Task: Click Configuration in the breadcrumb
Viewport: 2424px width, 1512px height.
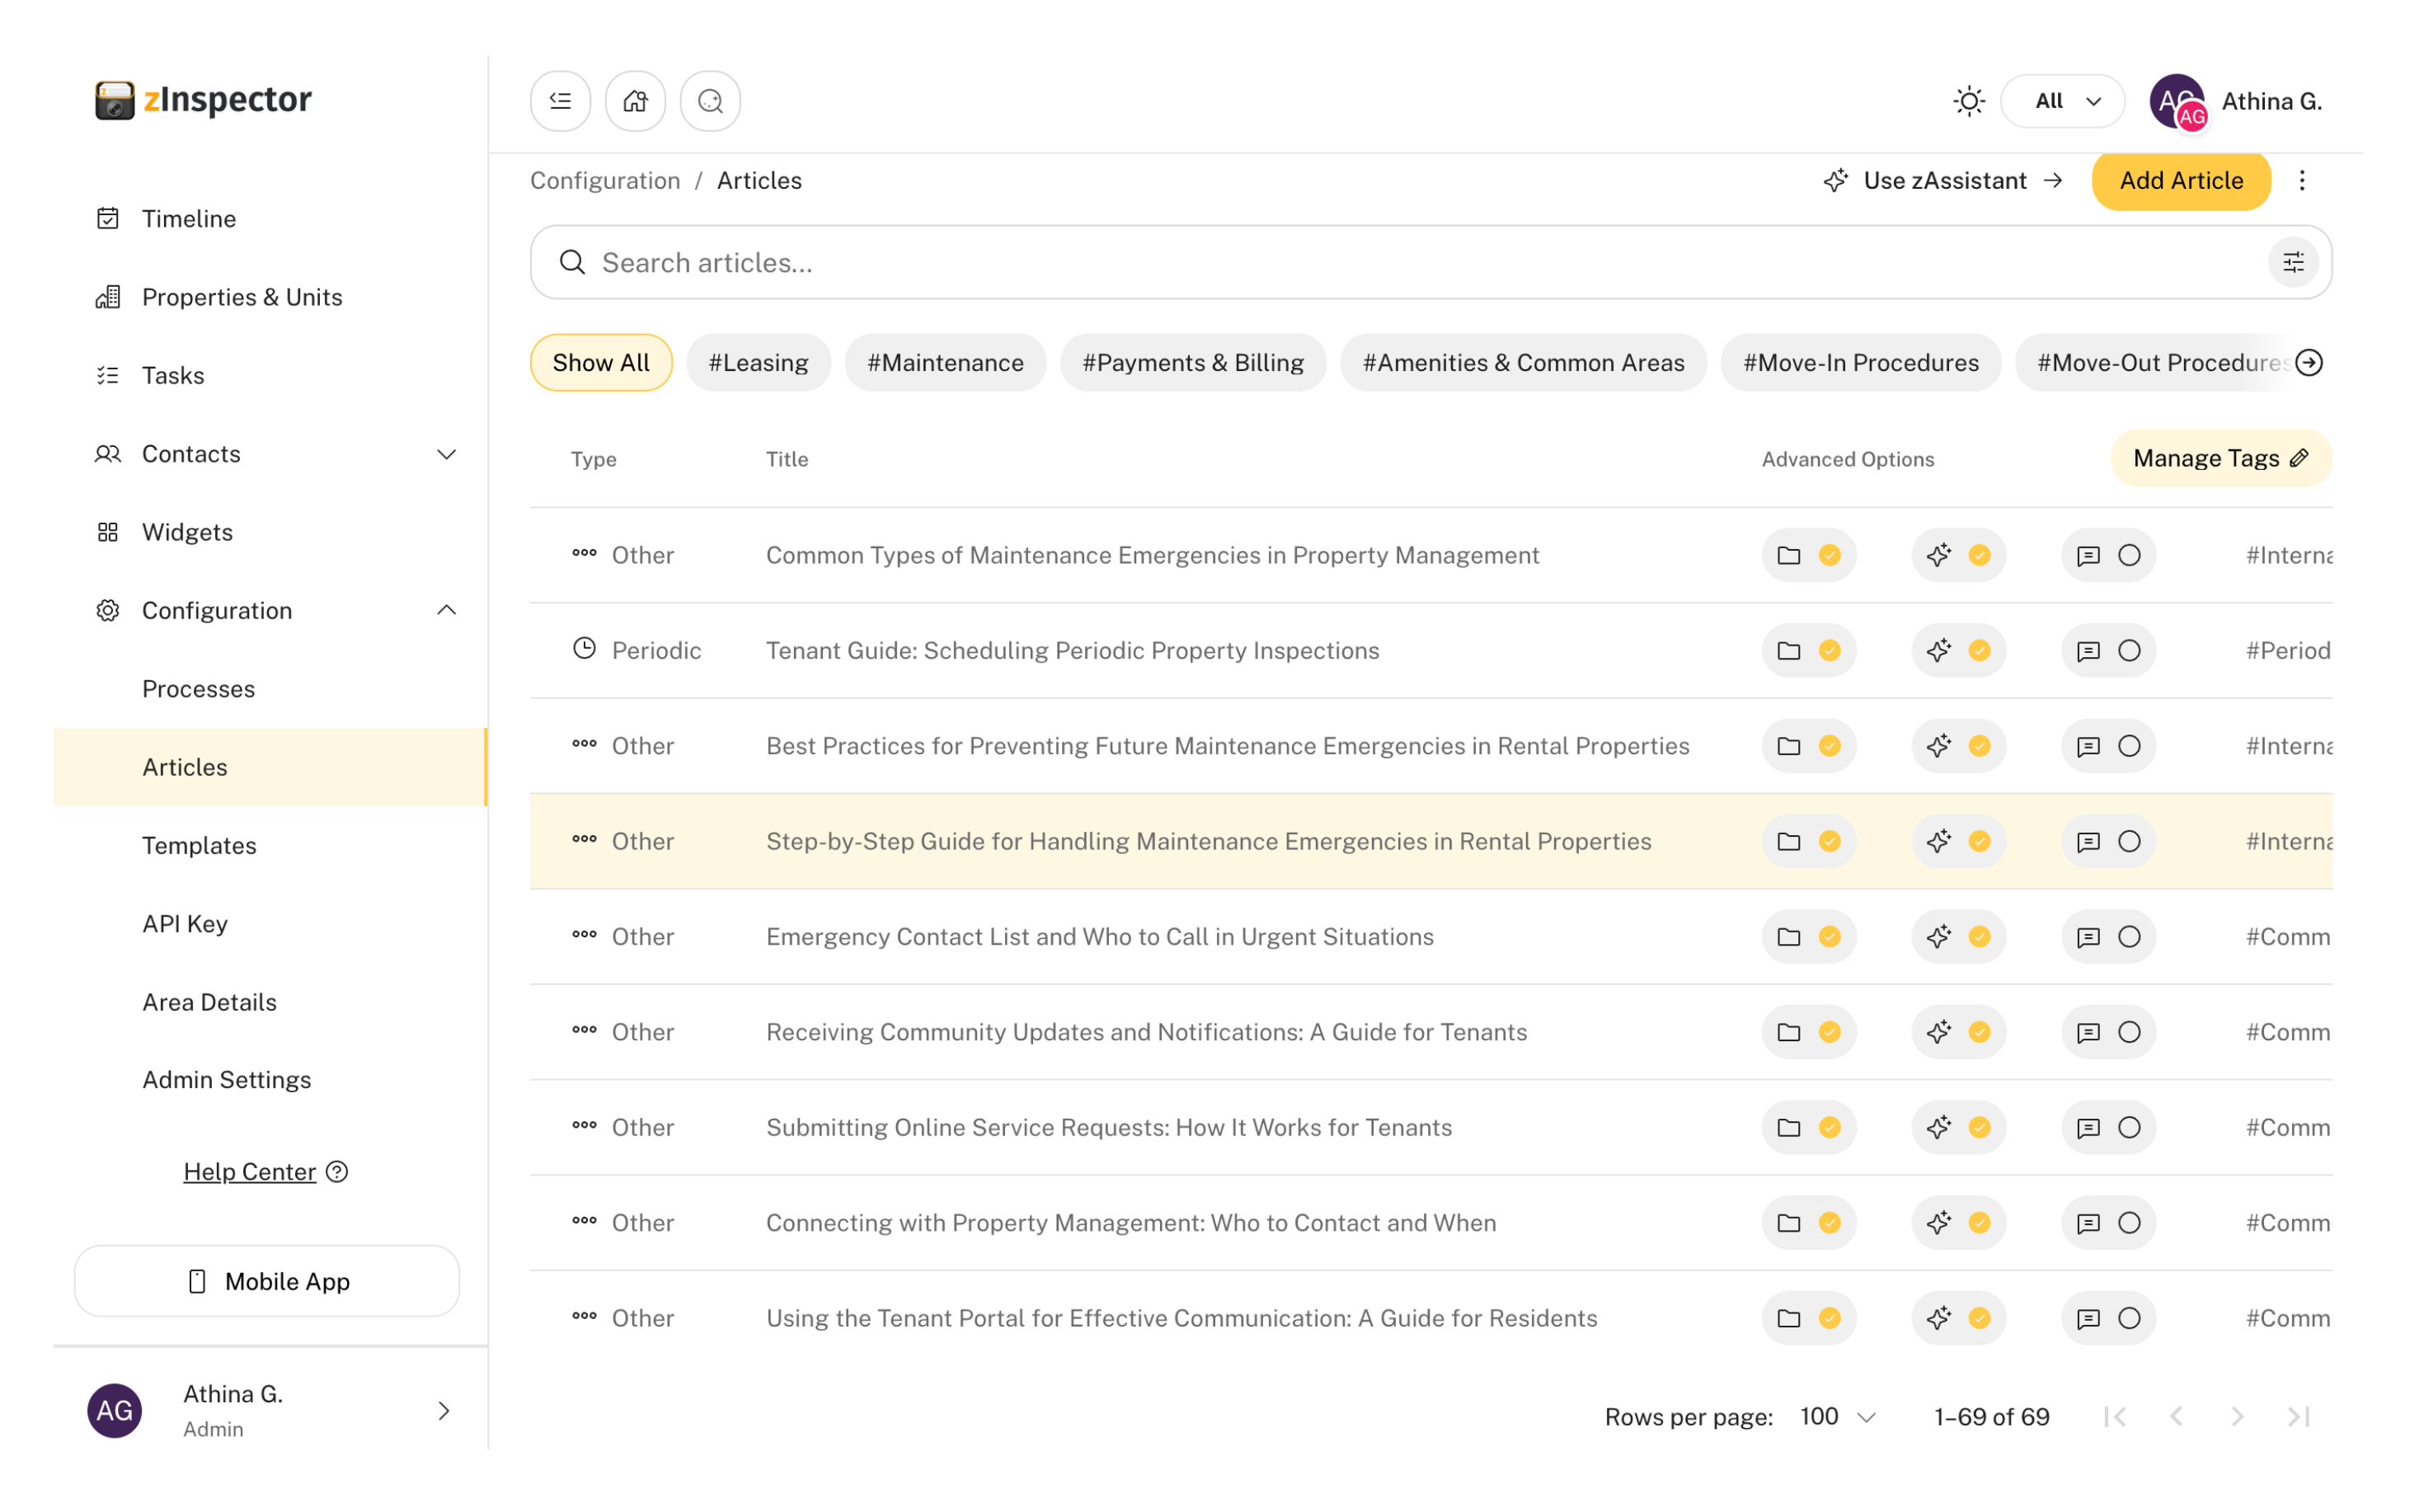Action: [606, 181]
